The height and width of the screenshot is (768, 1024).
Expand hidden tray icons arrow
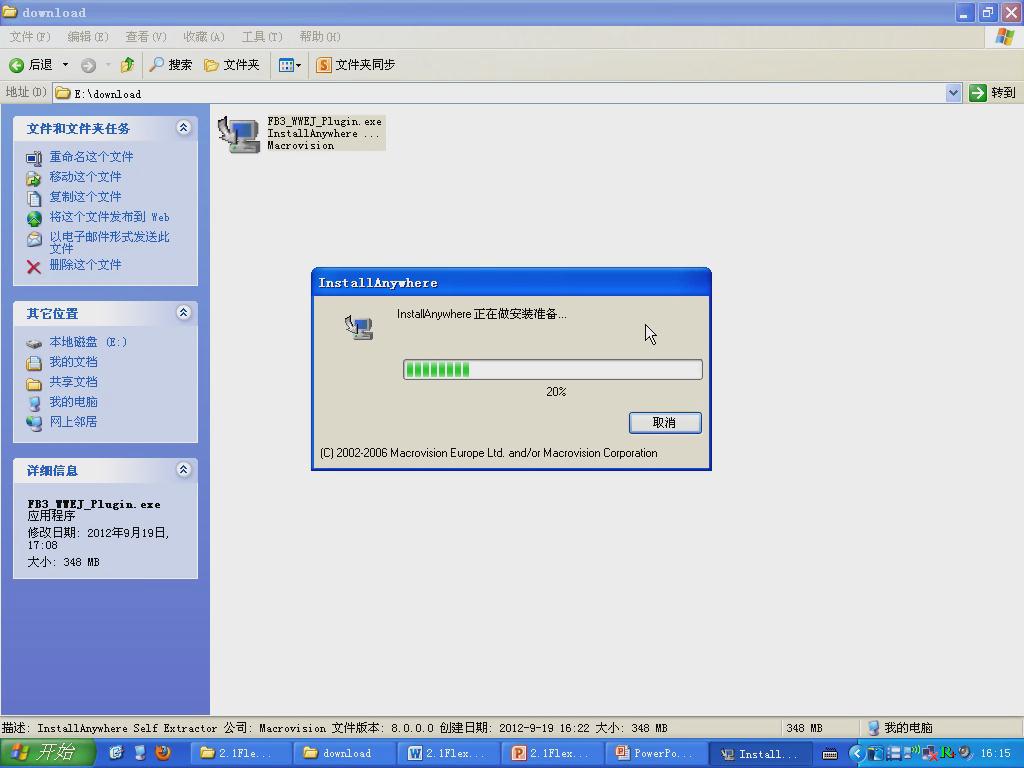pos(856,753)
